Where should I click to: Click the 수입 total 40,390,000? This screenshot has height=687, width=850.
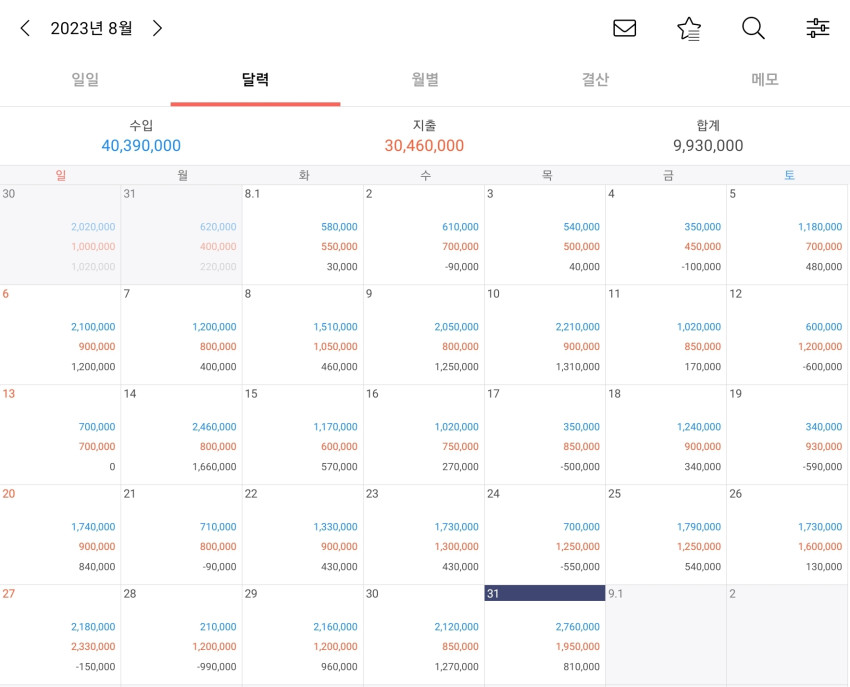[141, 145]
